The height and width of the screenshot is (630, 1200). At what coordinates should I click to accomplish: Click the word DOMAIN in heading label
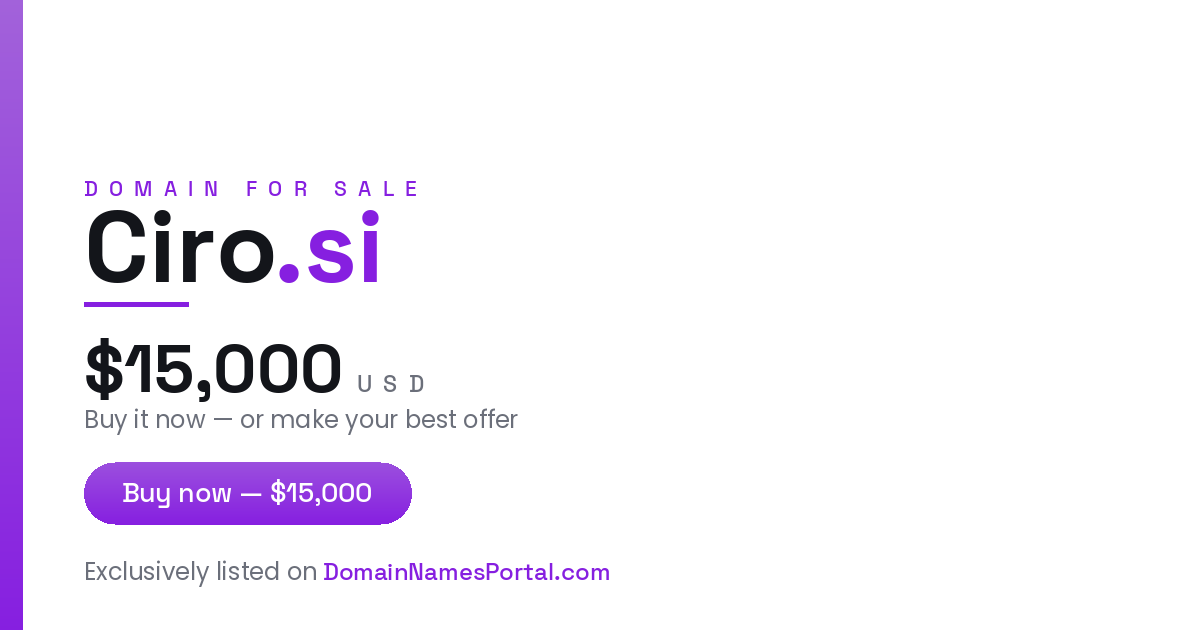[x=152, y=189]
